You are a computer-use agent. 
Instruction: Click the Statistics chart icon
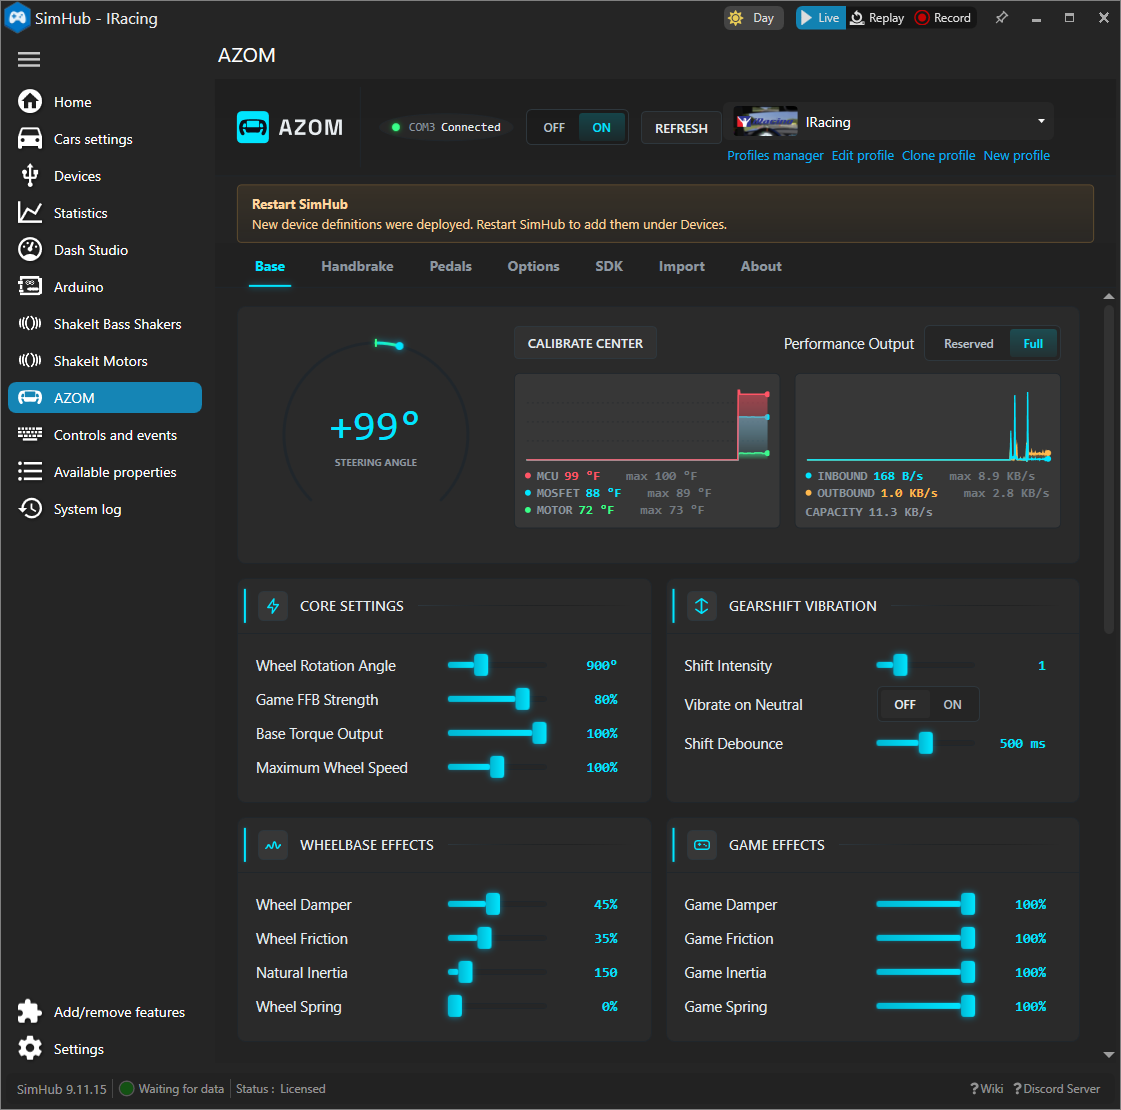30,212
